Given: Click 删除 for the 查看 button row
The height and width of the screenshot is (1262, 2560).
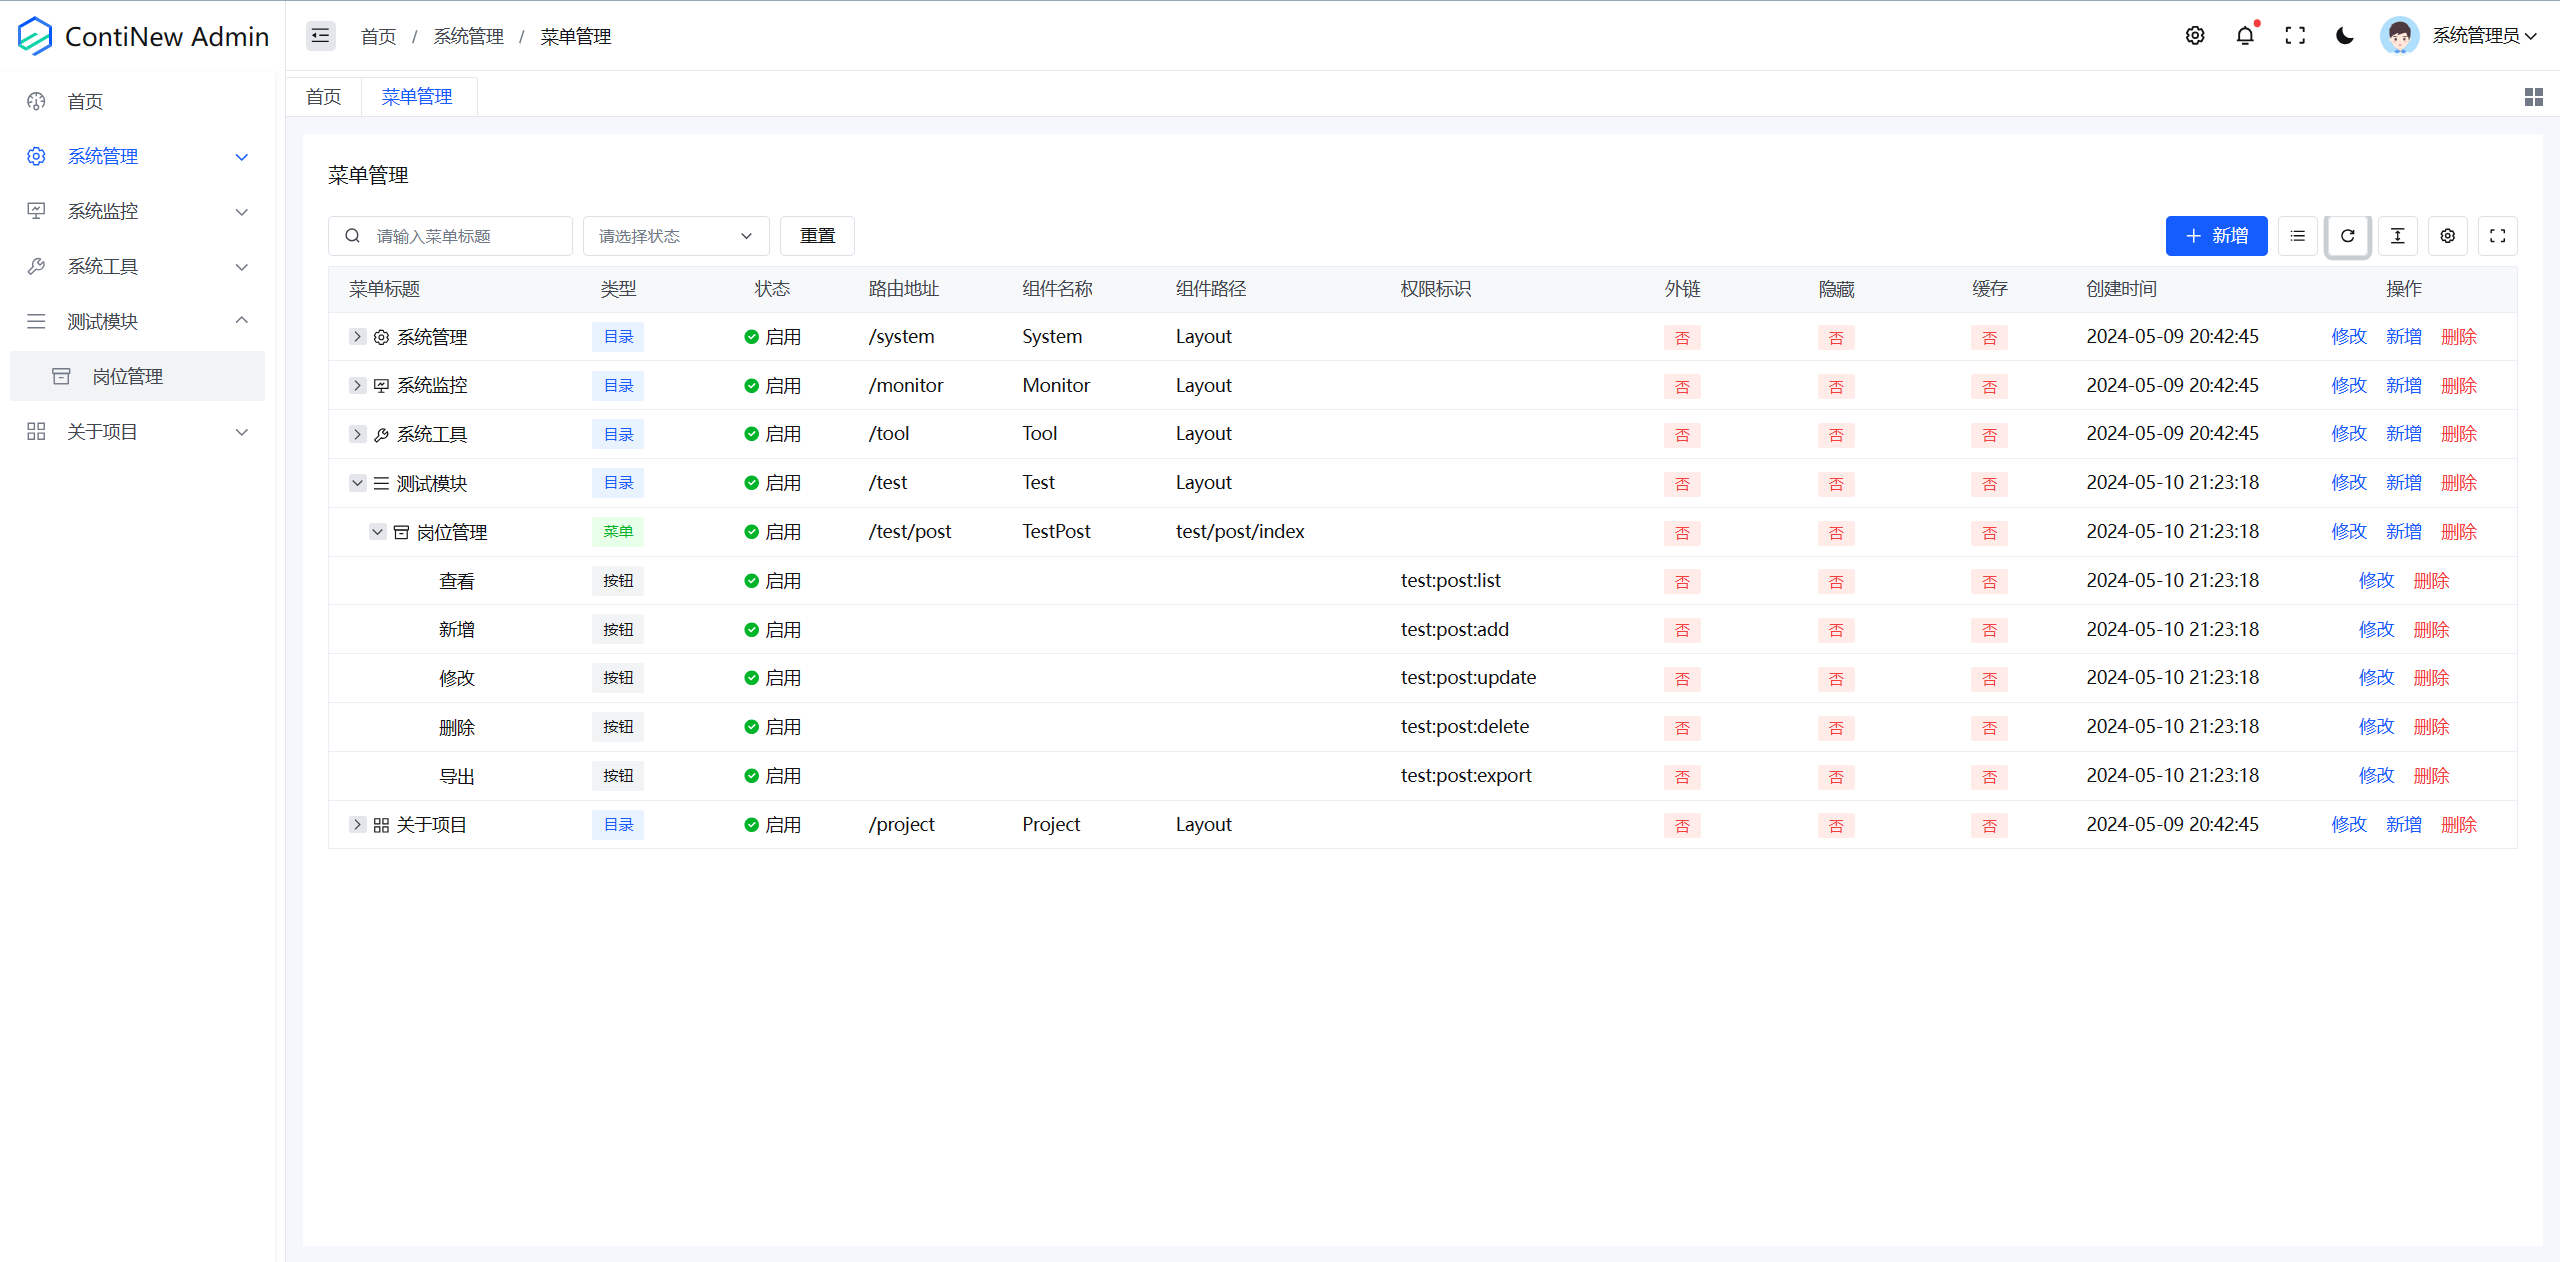Looking at the screenshot, I should tap(2431, 581).
